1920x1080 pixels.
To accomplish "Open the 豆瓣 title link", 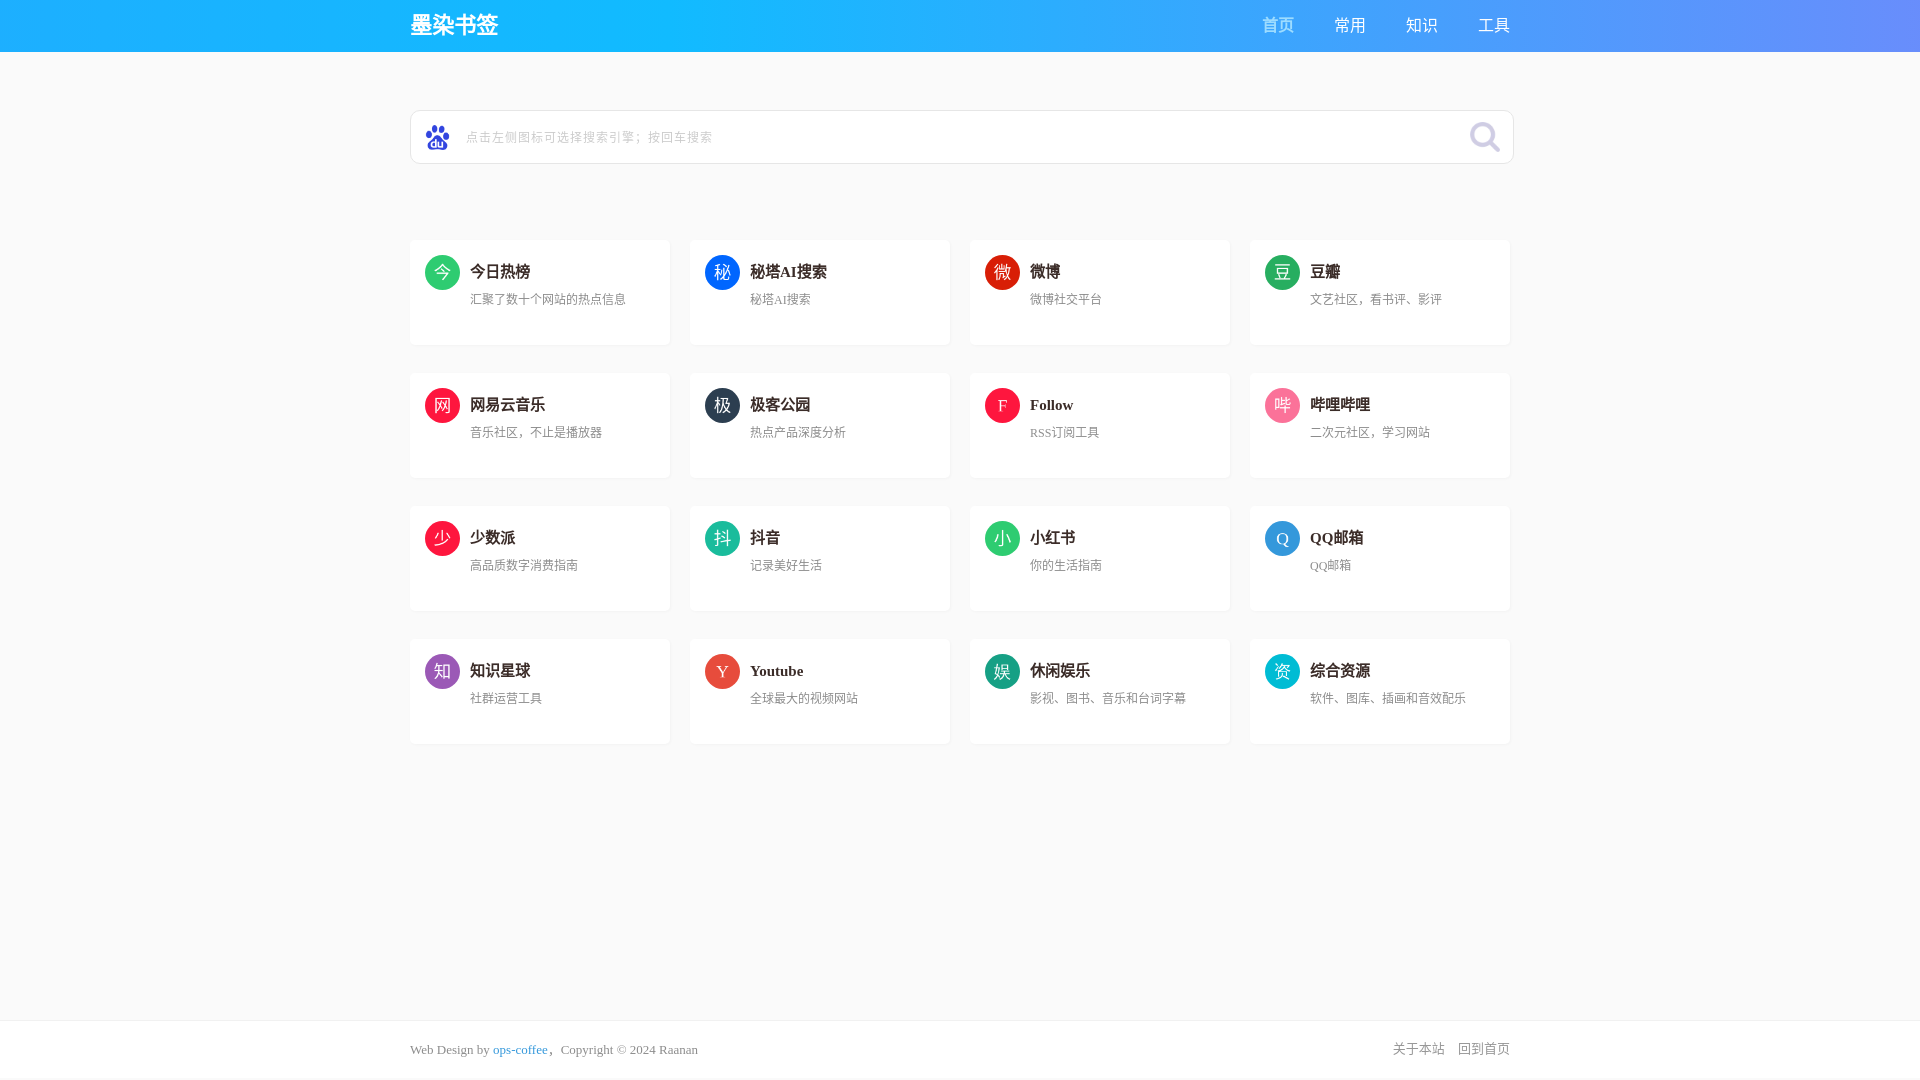I will 1325,272.
